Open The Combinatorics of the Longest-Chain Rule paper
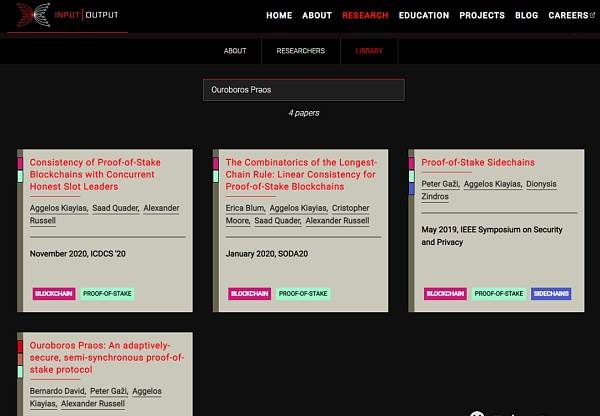This screenshot has width=600, height=416. [x=301, y=175]
